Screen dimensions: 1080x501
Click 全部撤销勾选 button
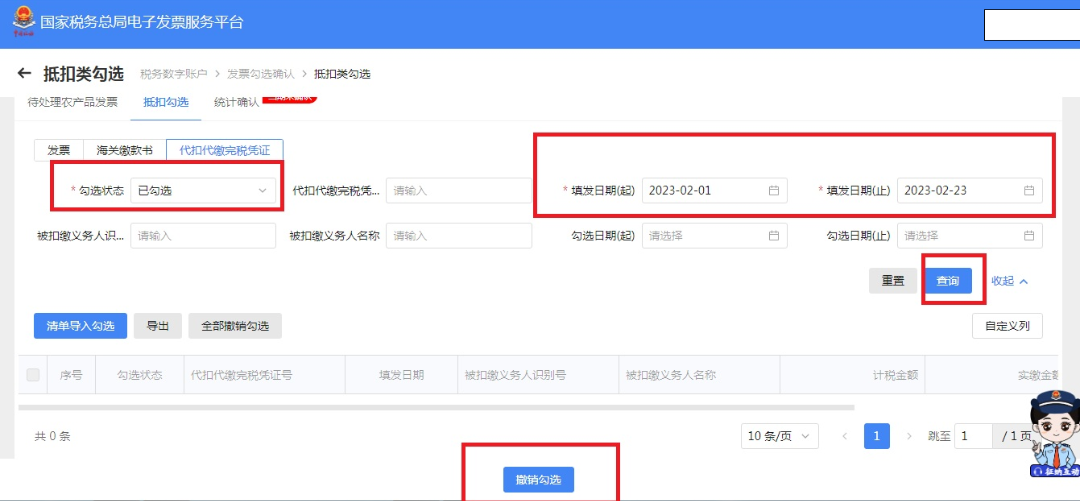click(x=235, y=326)
